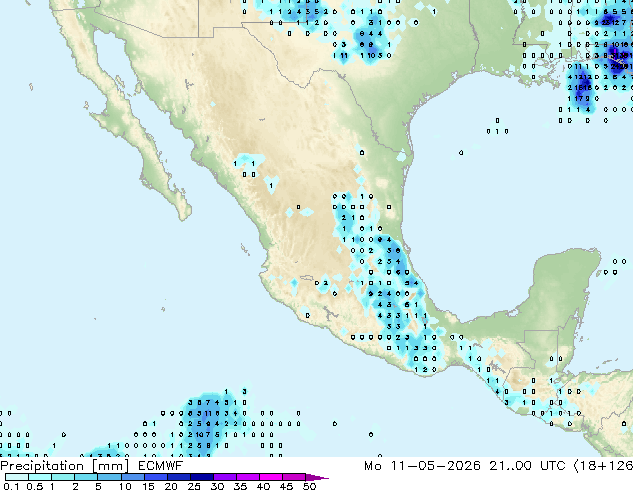This screenshot has width=634, height=490.
Task: Click the '(18+126' forecast offset text
Action: (x=603, y=466)
